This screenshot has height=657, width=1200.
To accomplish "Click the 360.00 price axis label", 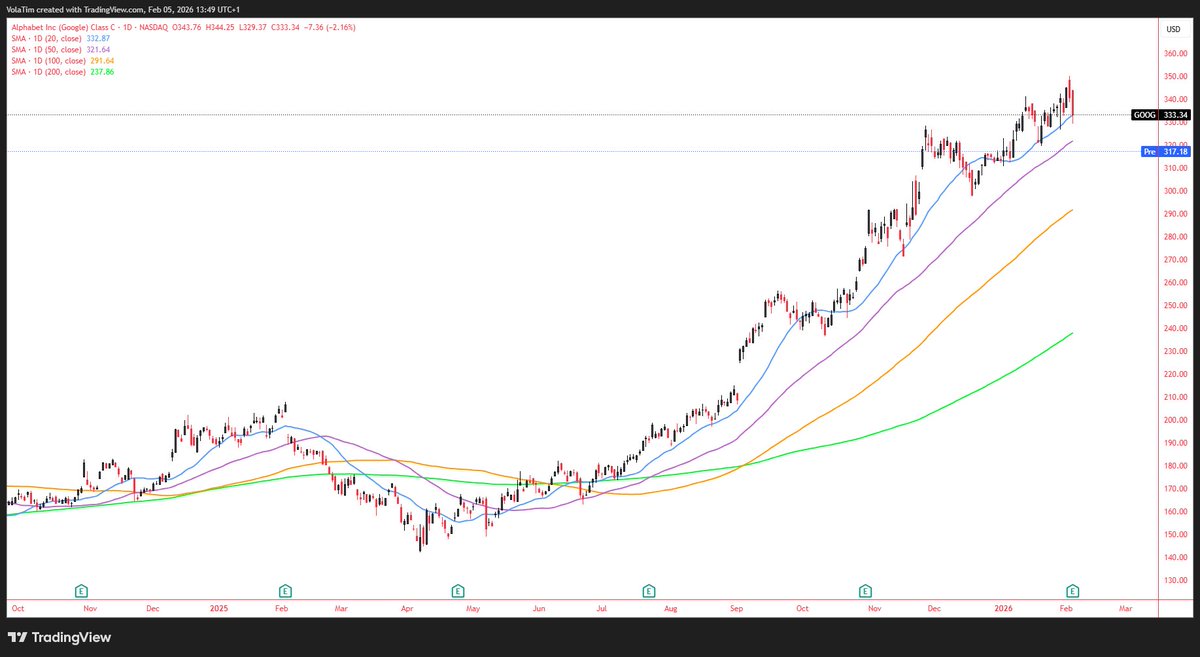I will 1173,54.
